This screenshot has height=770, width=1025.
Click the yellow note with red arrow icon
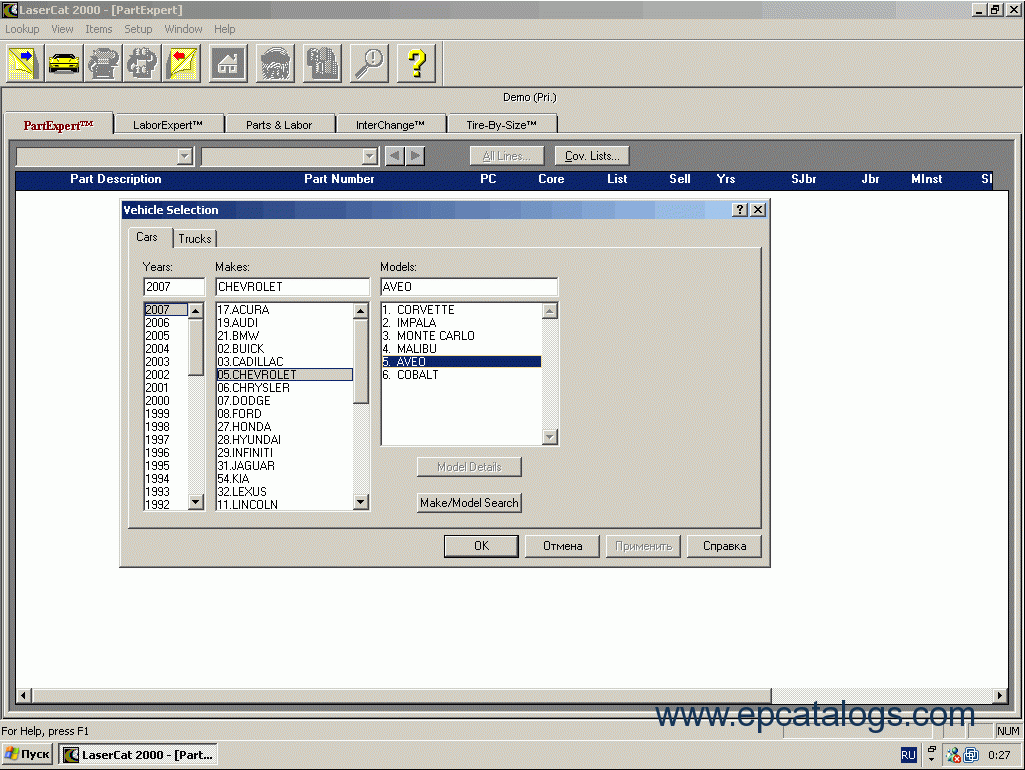[181, 63]
